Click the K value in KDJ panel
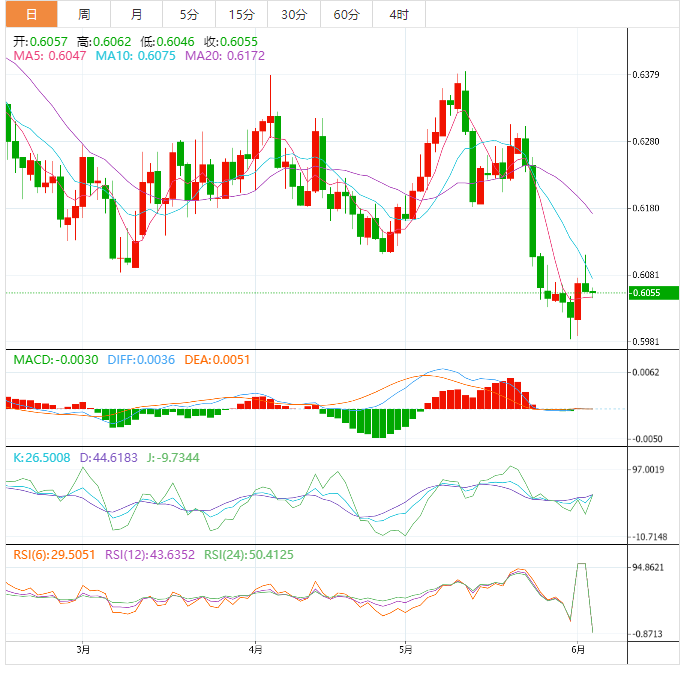Image resolution: width=683 pixels, height=673 pixels. pos(41,457)
